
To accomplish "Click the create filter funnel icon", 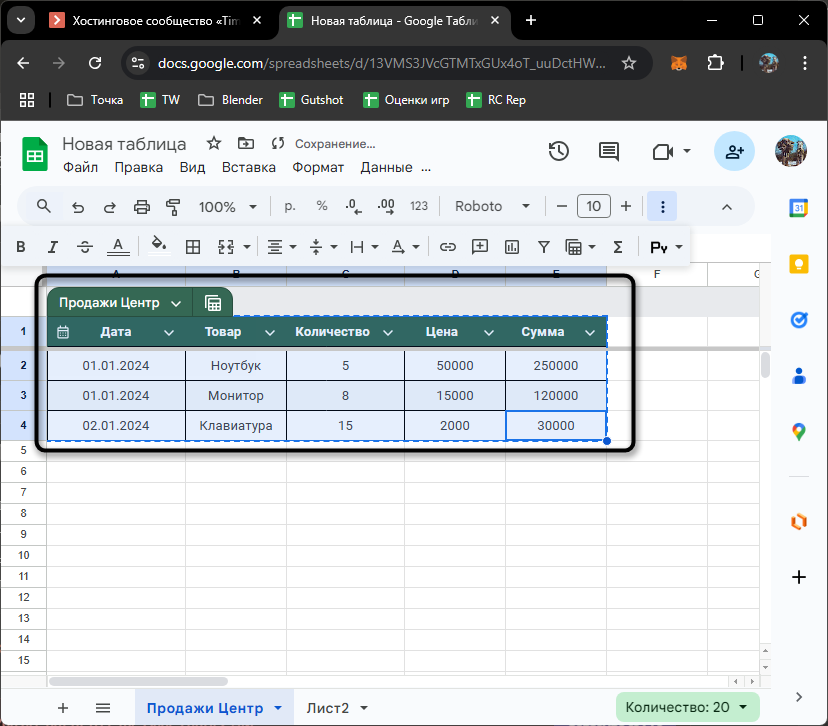I will 544,247.
